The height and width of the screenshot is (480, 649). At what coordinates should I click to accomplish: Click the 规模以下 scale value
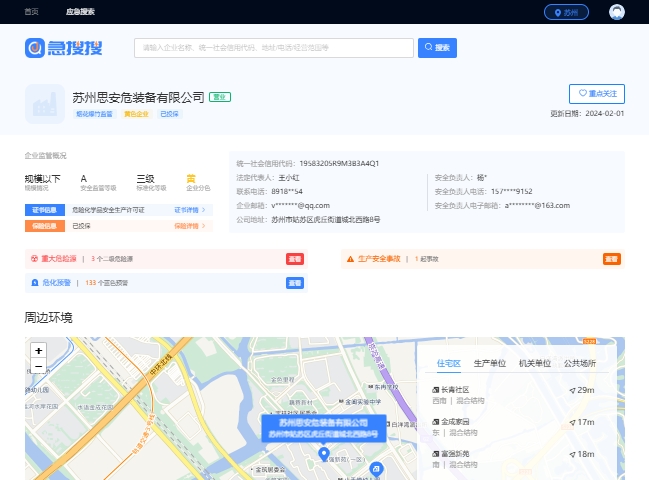pyautogui.click(x=43, y=178)
